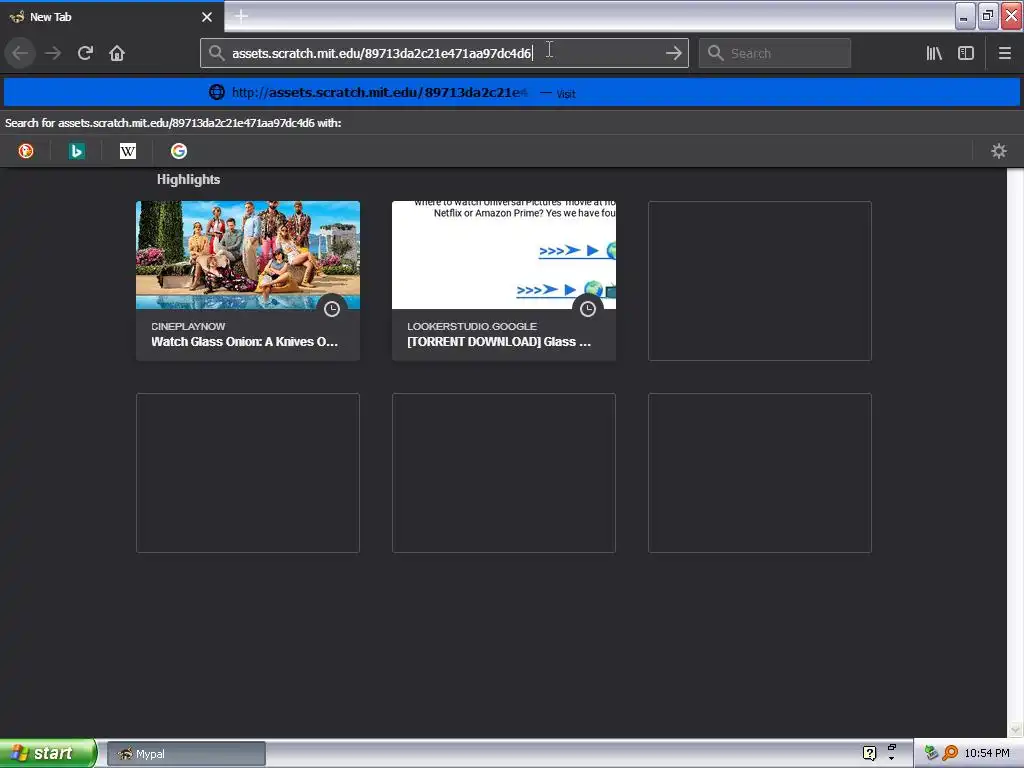Viewport: 1024px width, 768px height.
Task: Search with Google engine icon
Action: pos(178,152)
